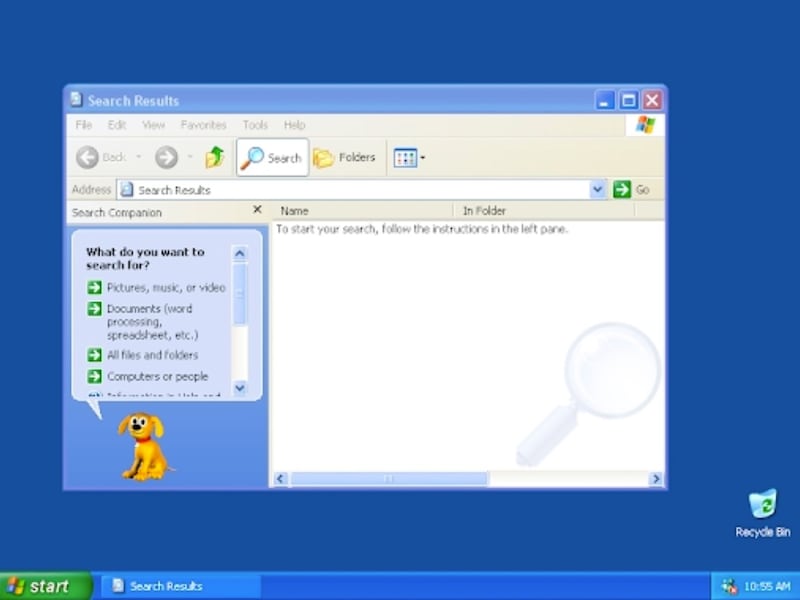Screen dimensions: 800x600
Task: Open the Views icon in toolbar
Action: point(404,158)
